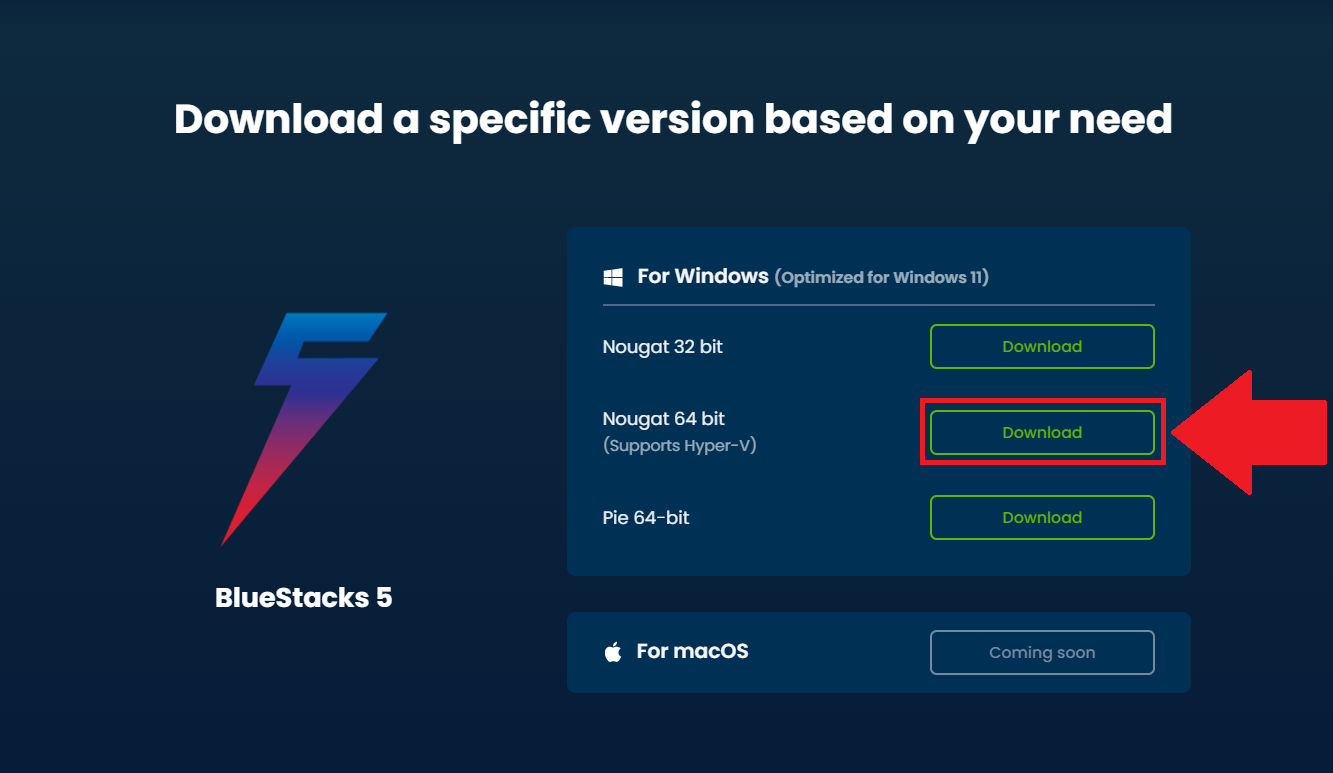Click the 'Nougat 64 bit' label

pyautogui.click(x=664, y=419)
